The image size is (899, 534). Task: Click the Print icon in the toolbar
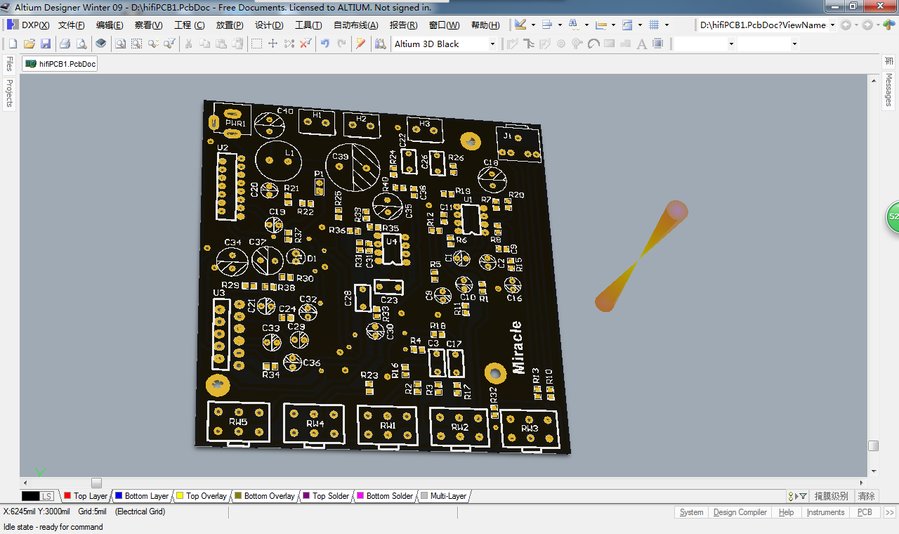(64, 44)
